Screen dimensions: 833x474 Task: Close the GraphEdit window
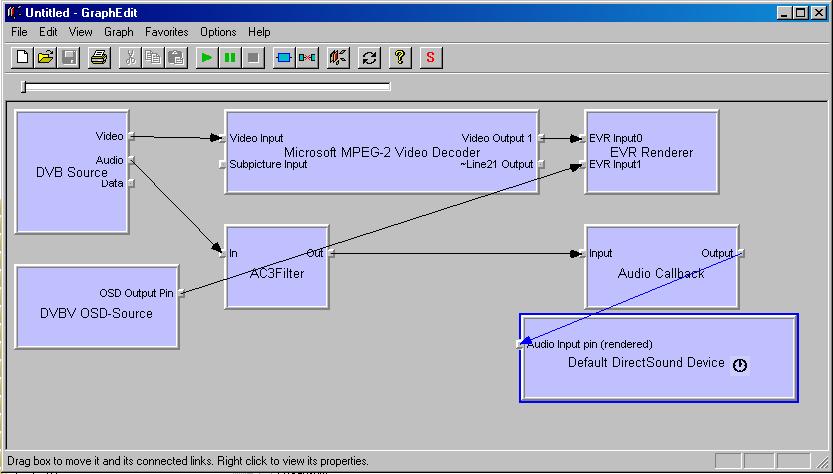point(819,13)
